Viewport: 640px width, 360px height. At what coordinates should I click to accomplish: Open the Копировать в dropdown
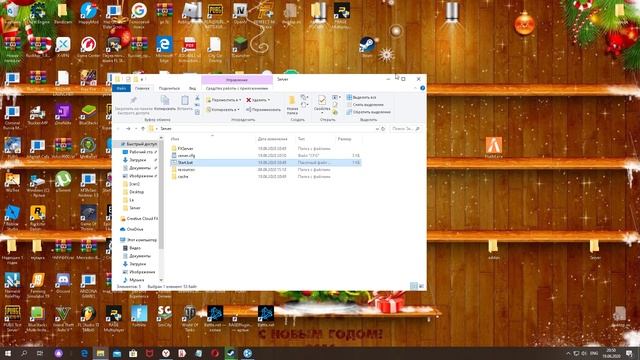pyautogui.click(x=222, y=109)
